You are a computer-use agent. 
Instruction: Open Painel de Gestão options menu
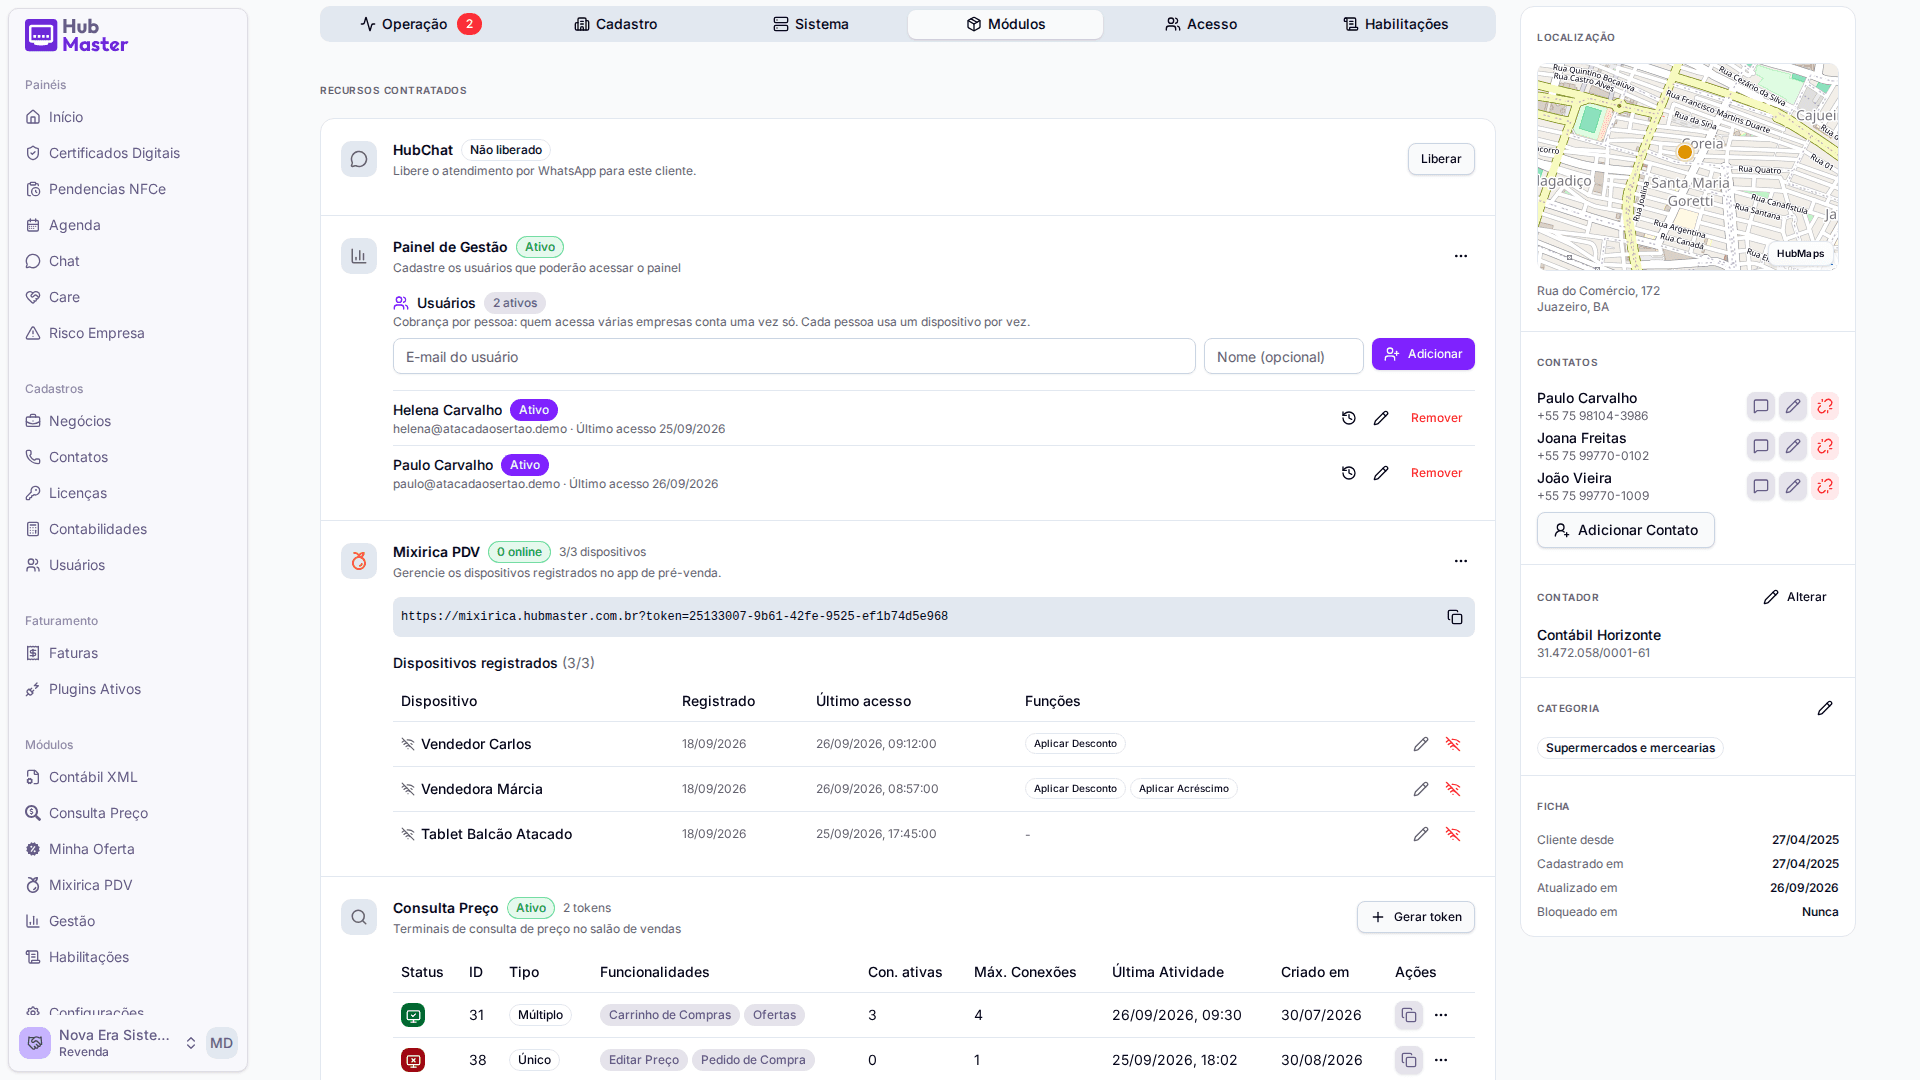[1461, 256]
